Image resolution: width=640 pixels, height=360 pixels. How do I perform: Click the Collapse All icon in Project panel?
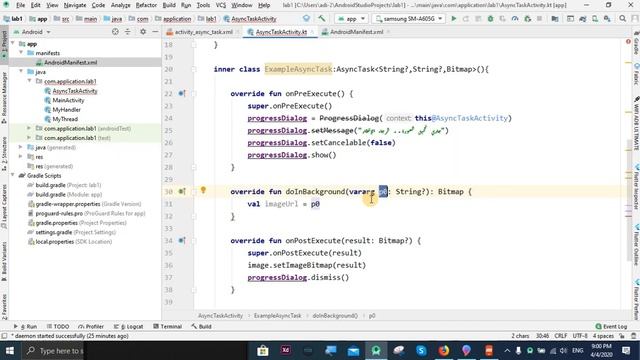[x=127, y=31]
